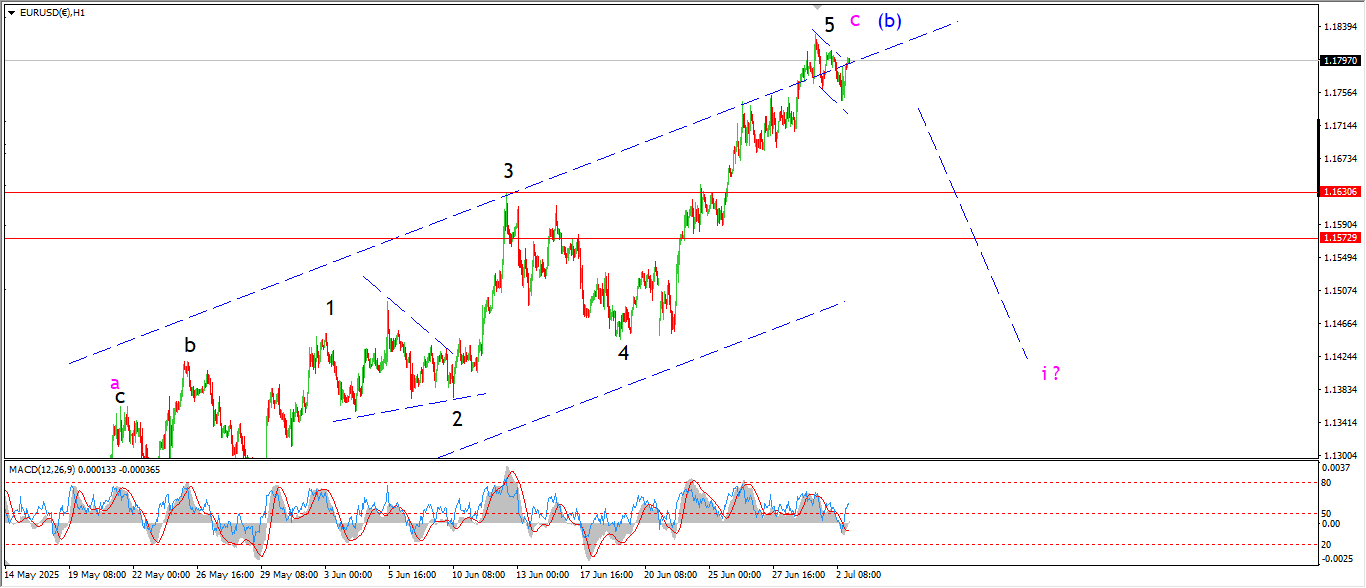Select the wave 4 label
1366x588 pixels.
coord(623,352)
